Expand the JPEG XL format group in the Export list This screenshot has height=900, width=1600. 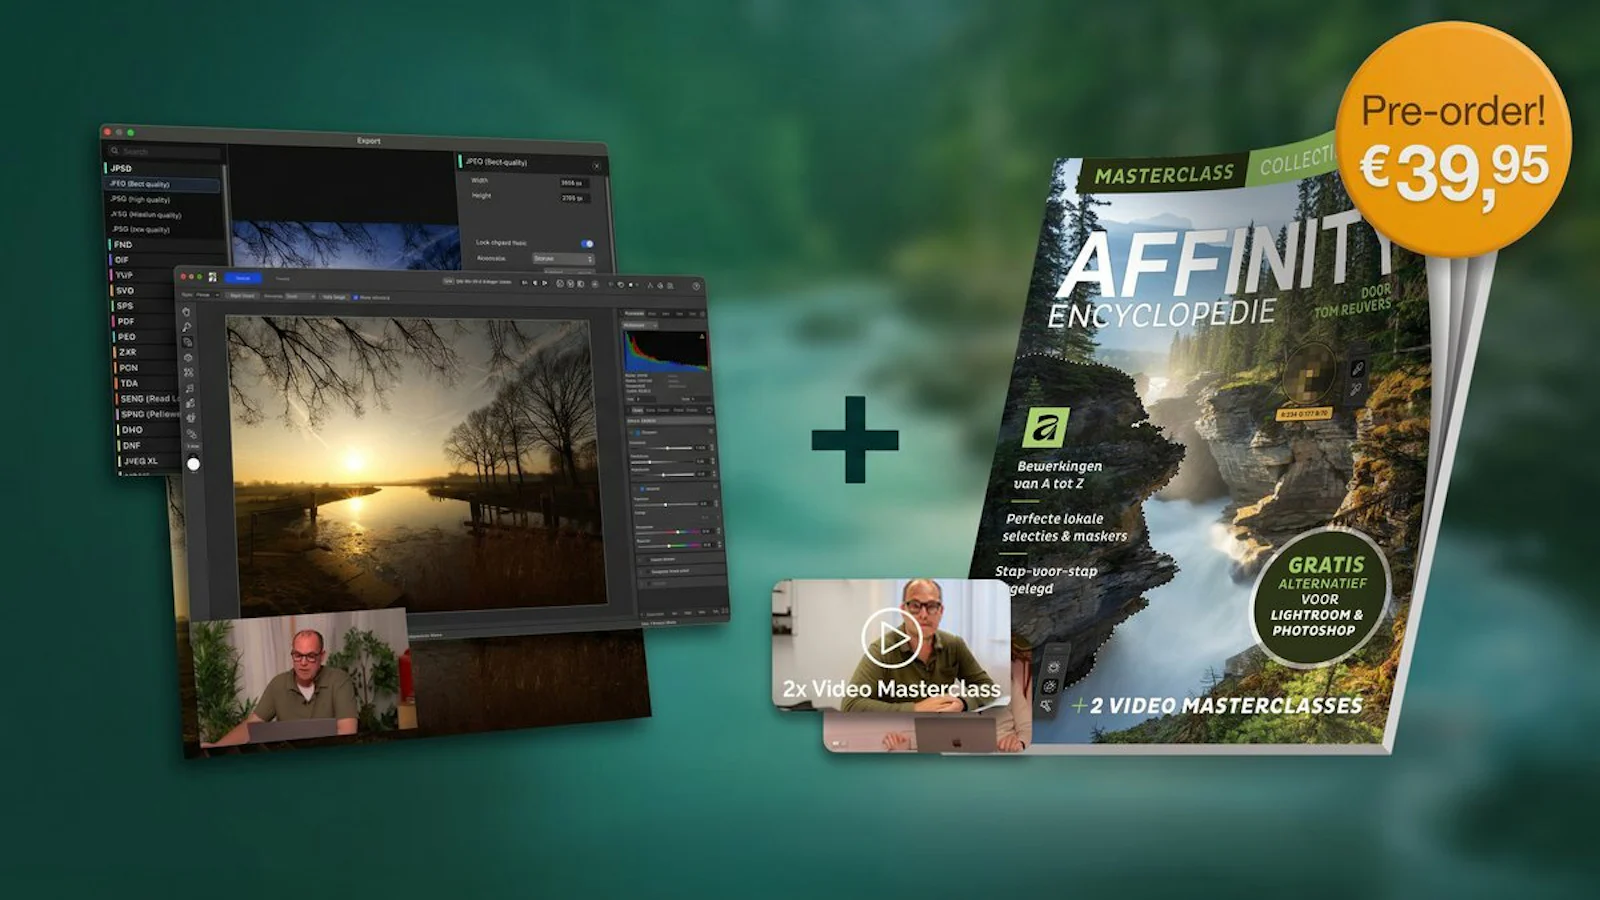tap(148, 461)
